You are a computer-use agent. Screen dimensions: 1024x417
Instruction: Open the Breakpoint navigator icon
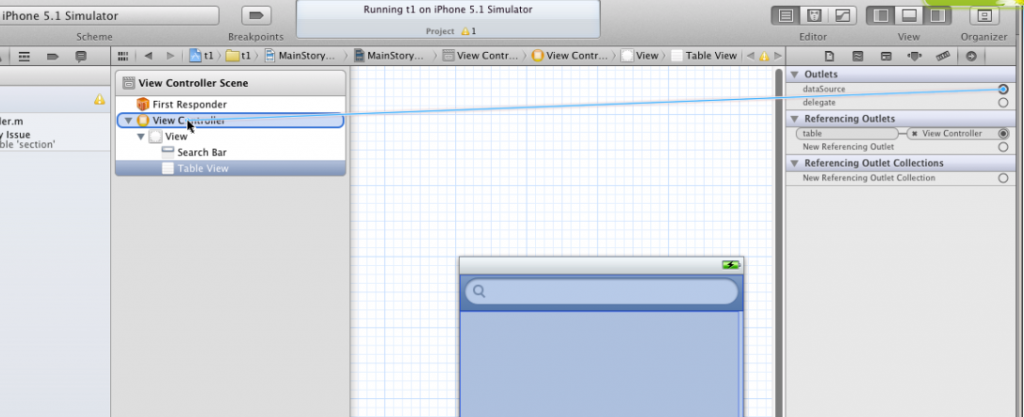[52, 56]
